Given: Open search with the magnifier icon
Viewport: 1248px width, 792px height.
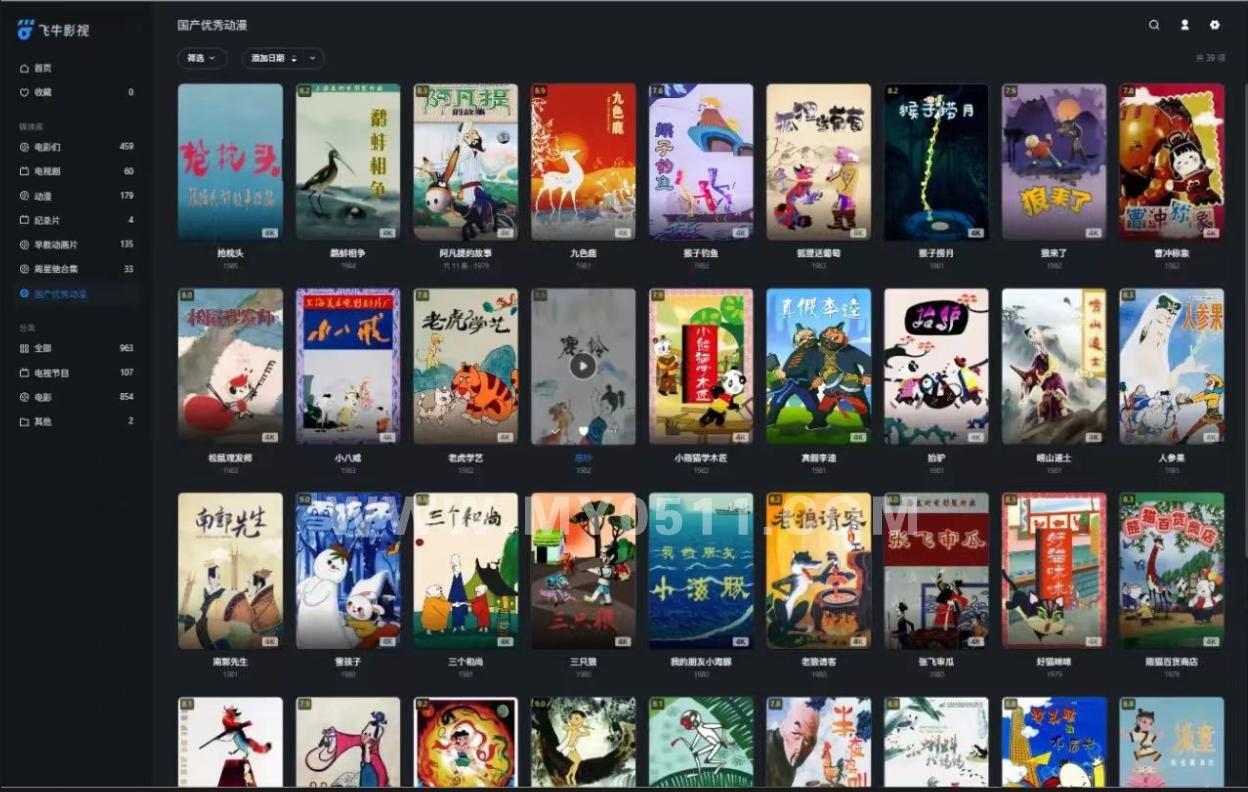Looking at the screenshot, I should point(1154,25).
